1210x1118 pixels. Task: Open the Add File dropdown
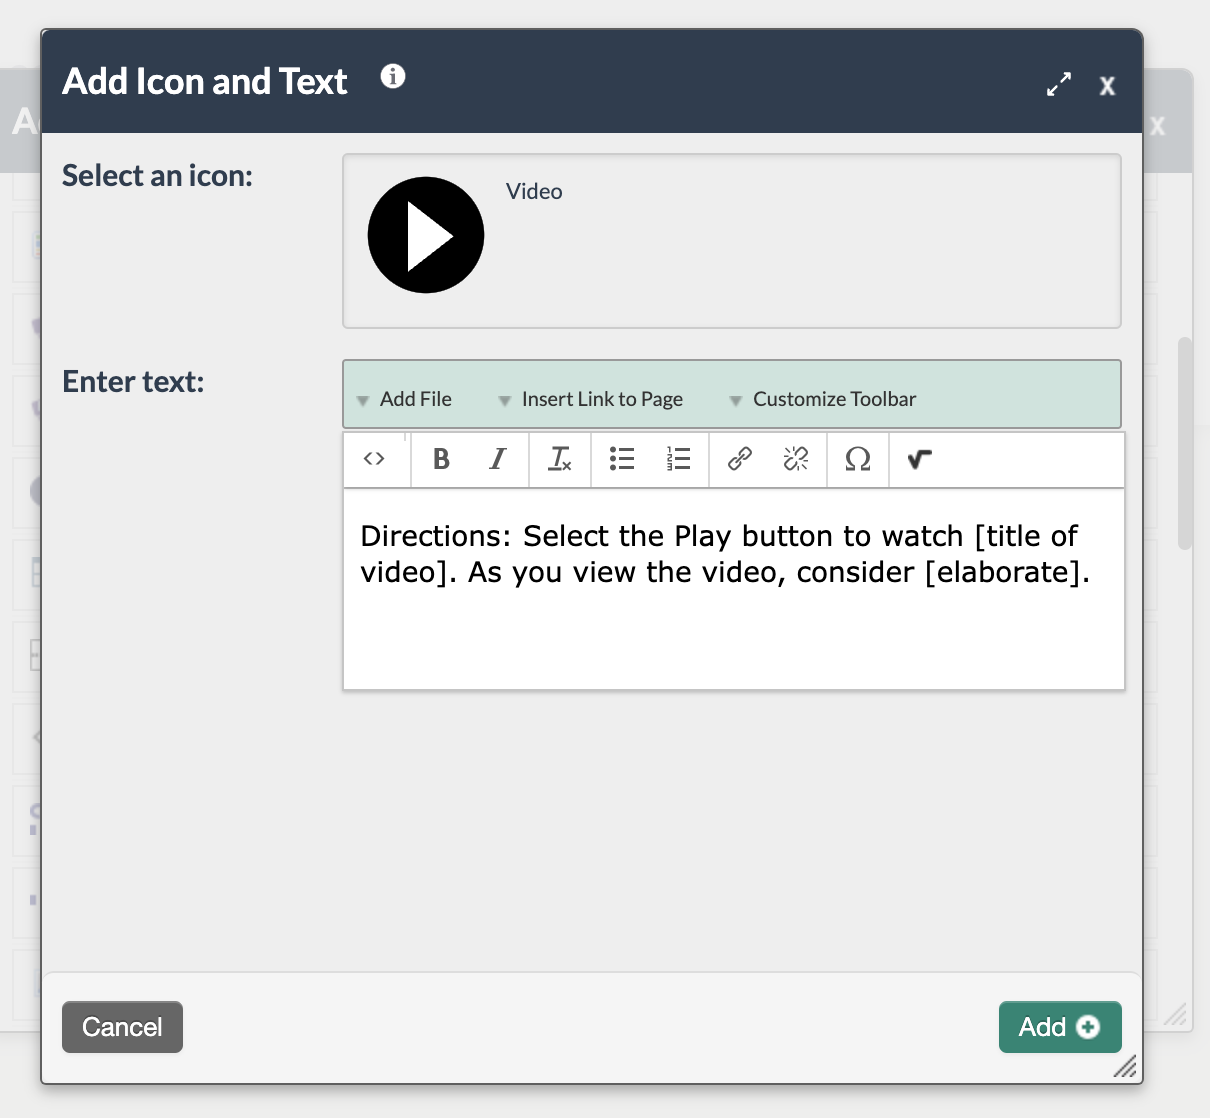(405, 399)
